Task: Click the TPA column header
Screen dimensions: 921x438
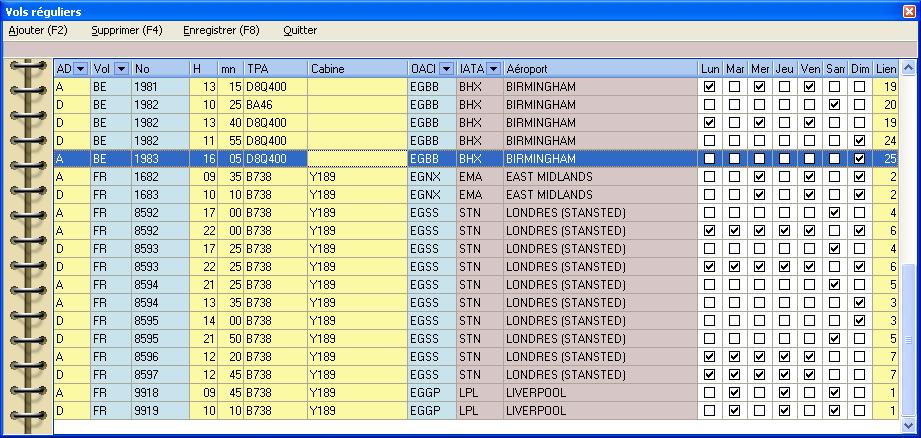Action: pos(275,69)
